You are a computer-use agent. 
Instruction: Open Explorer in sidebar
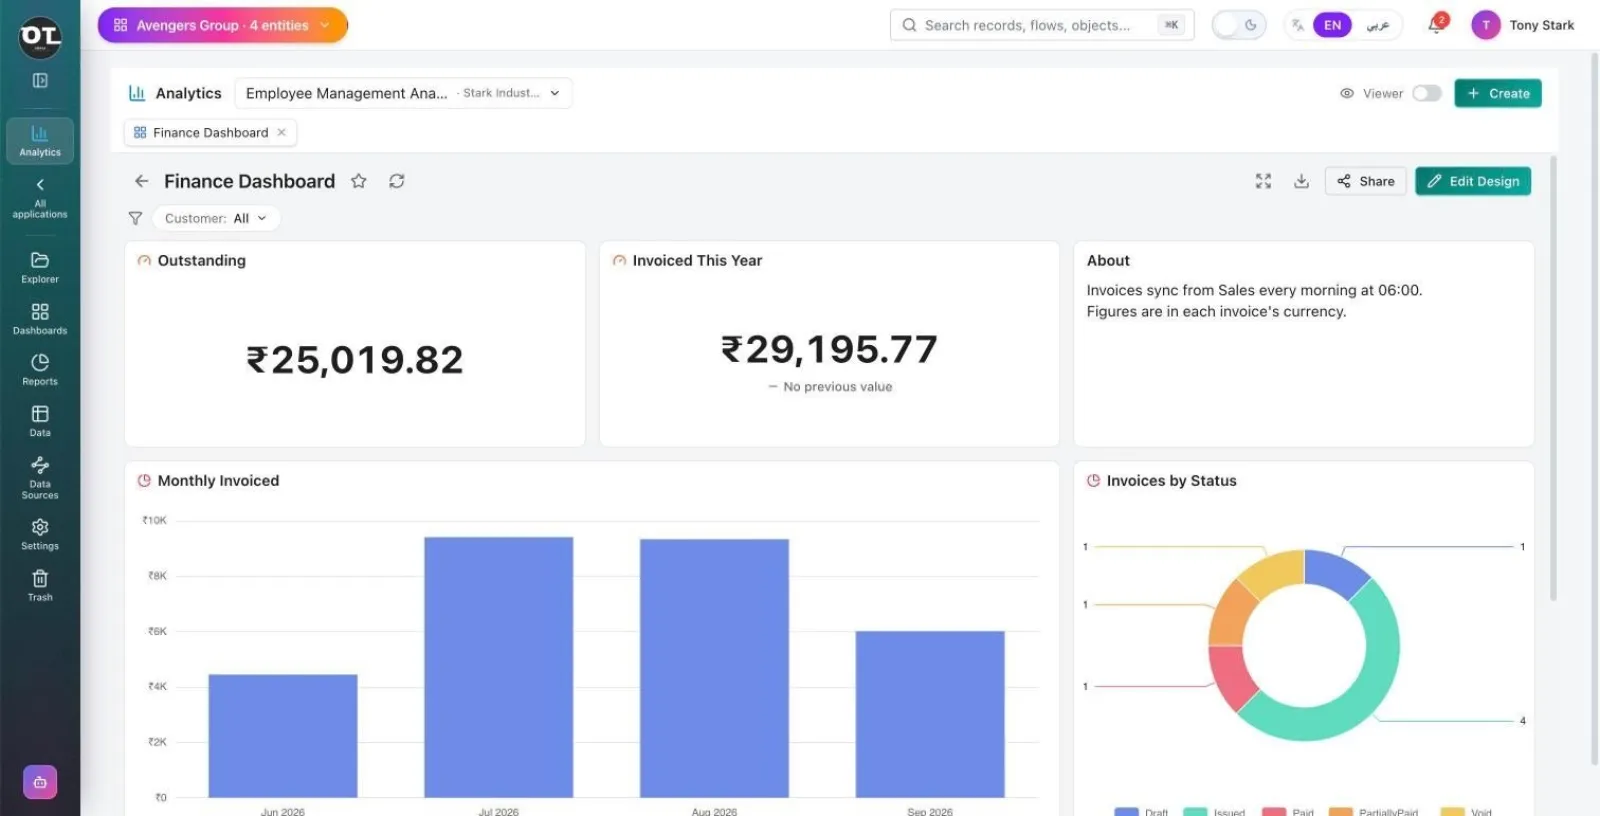[40, 267]
